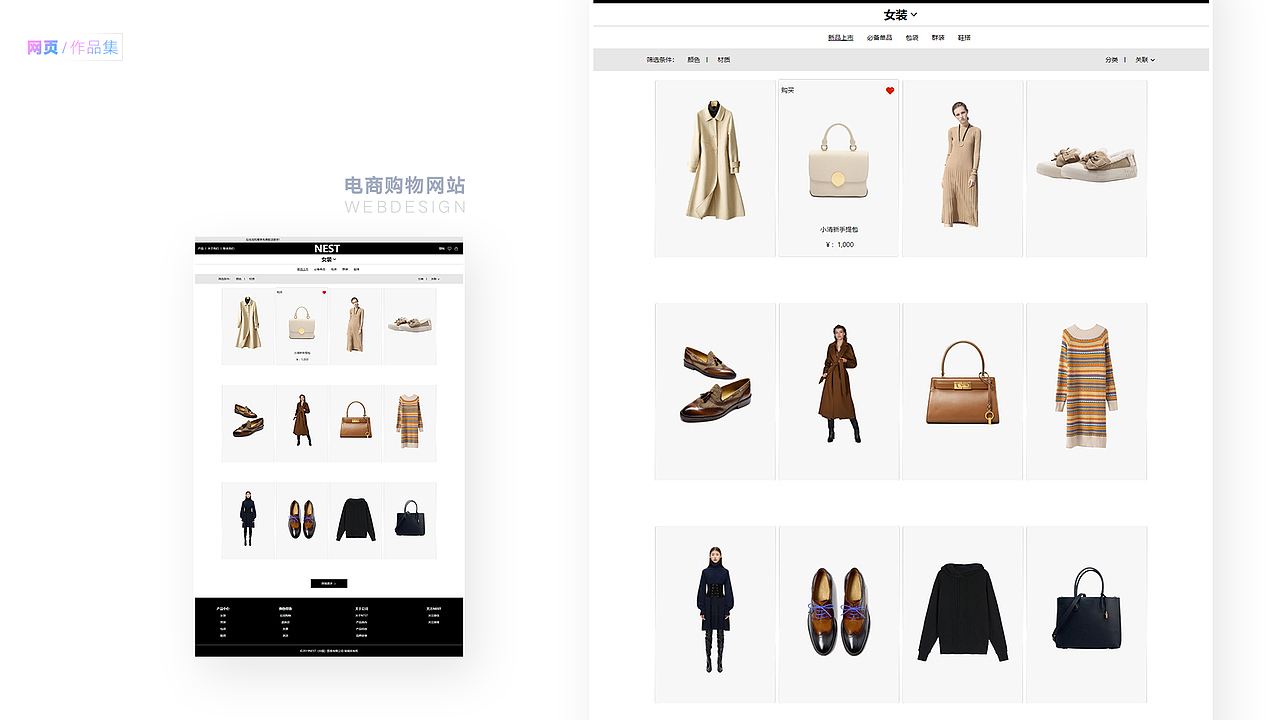
Task: Switch to the 裙装 tab
Action: coord(938,38)
